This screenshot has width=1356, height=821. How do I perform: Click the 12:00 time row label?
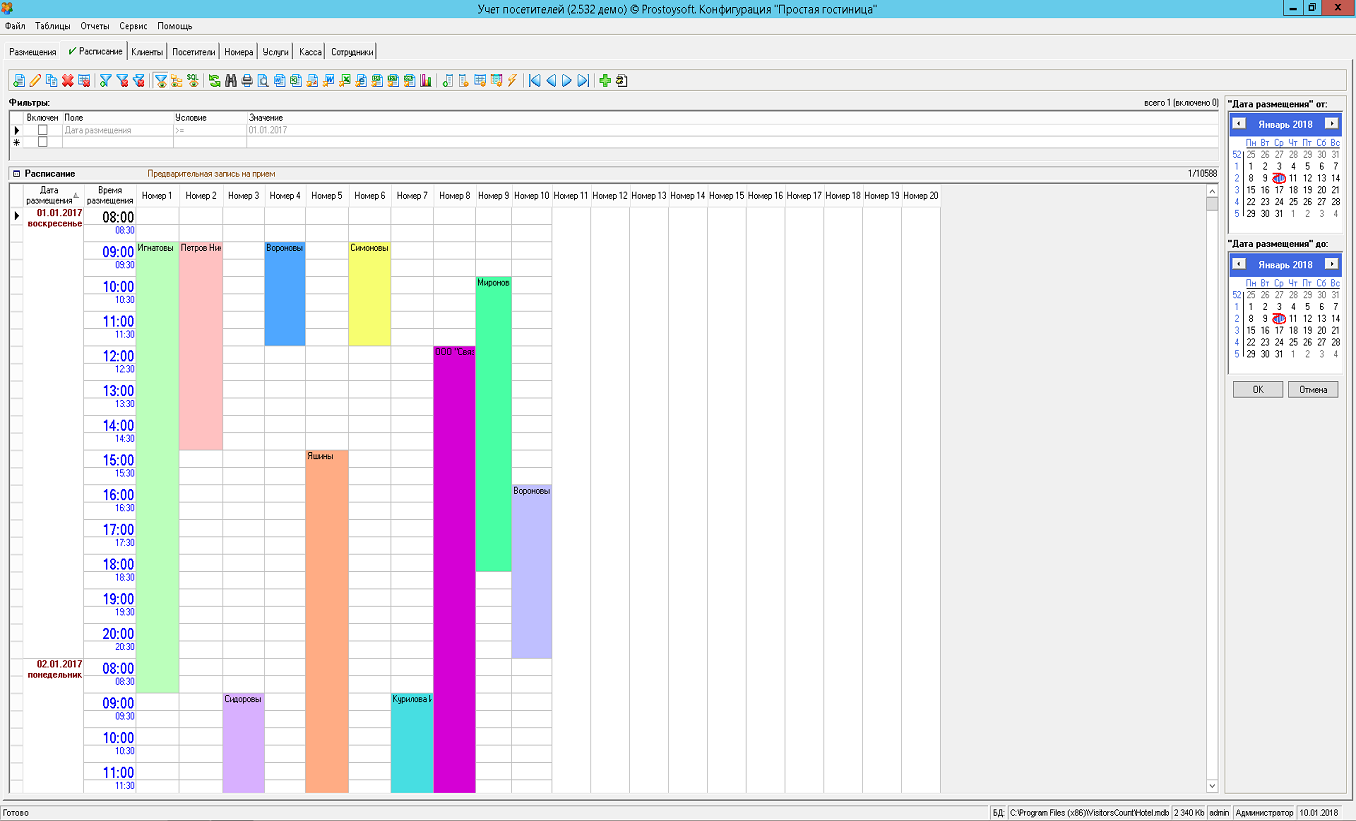pyautogui.click(x=119, y=356)
